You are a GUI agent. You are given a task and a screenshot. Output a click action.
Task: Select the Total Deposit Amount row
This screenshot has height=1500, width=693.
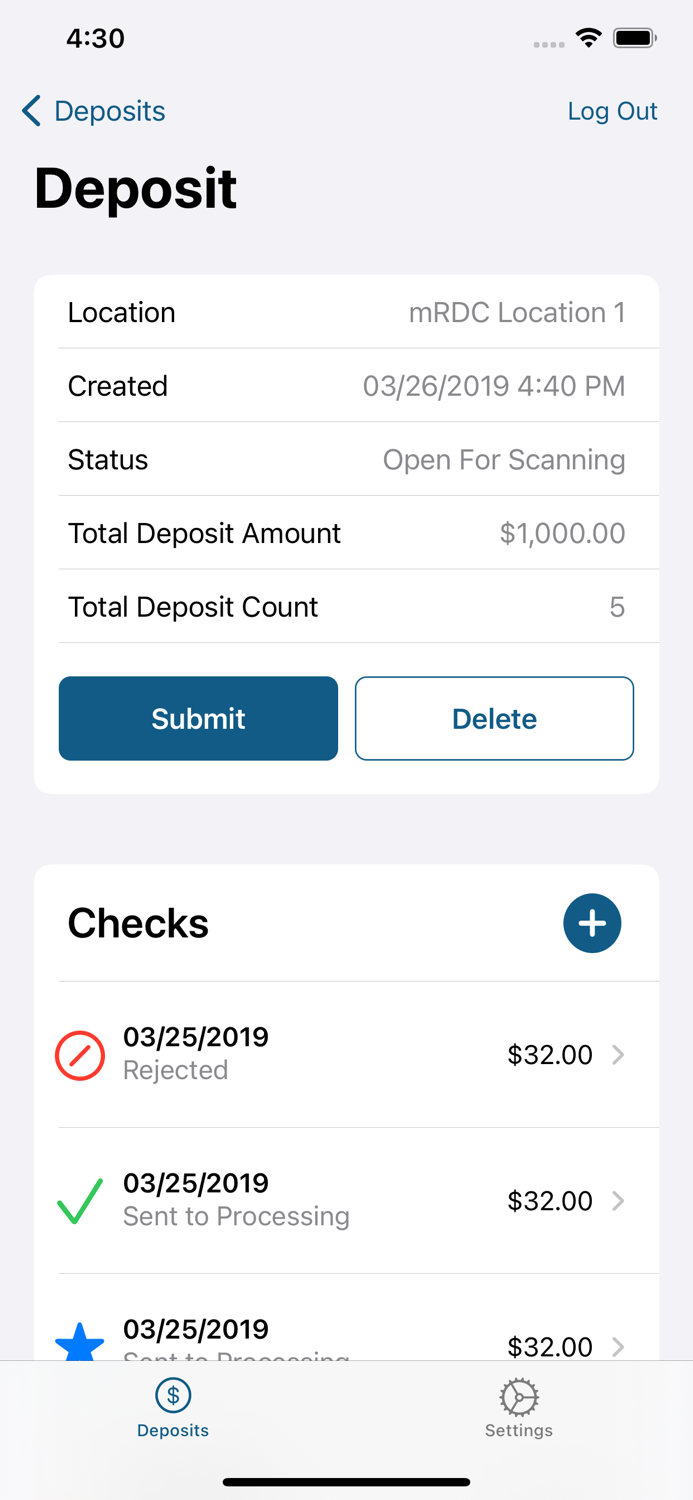(346, 533)
